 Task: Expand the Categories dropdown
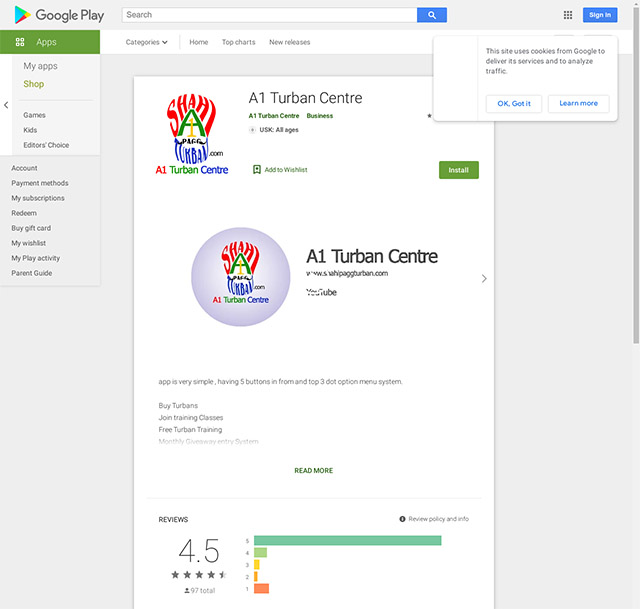coord(147,42)
